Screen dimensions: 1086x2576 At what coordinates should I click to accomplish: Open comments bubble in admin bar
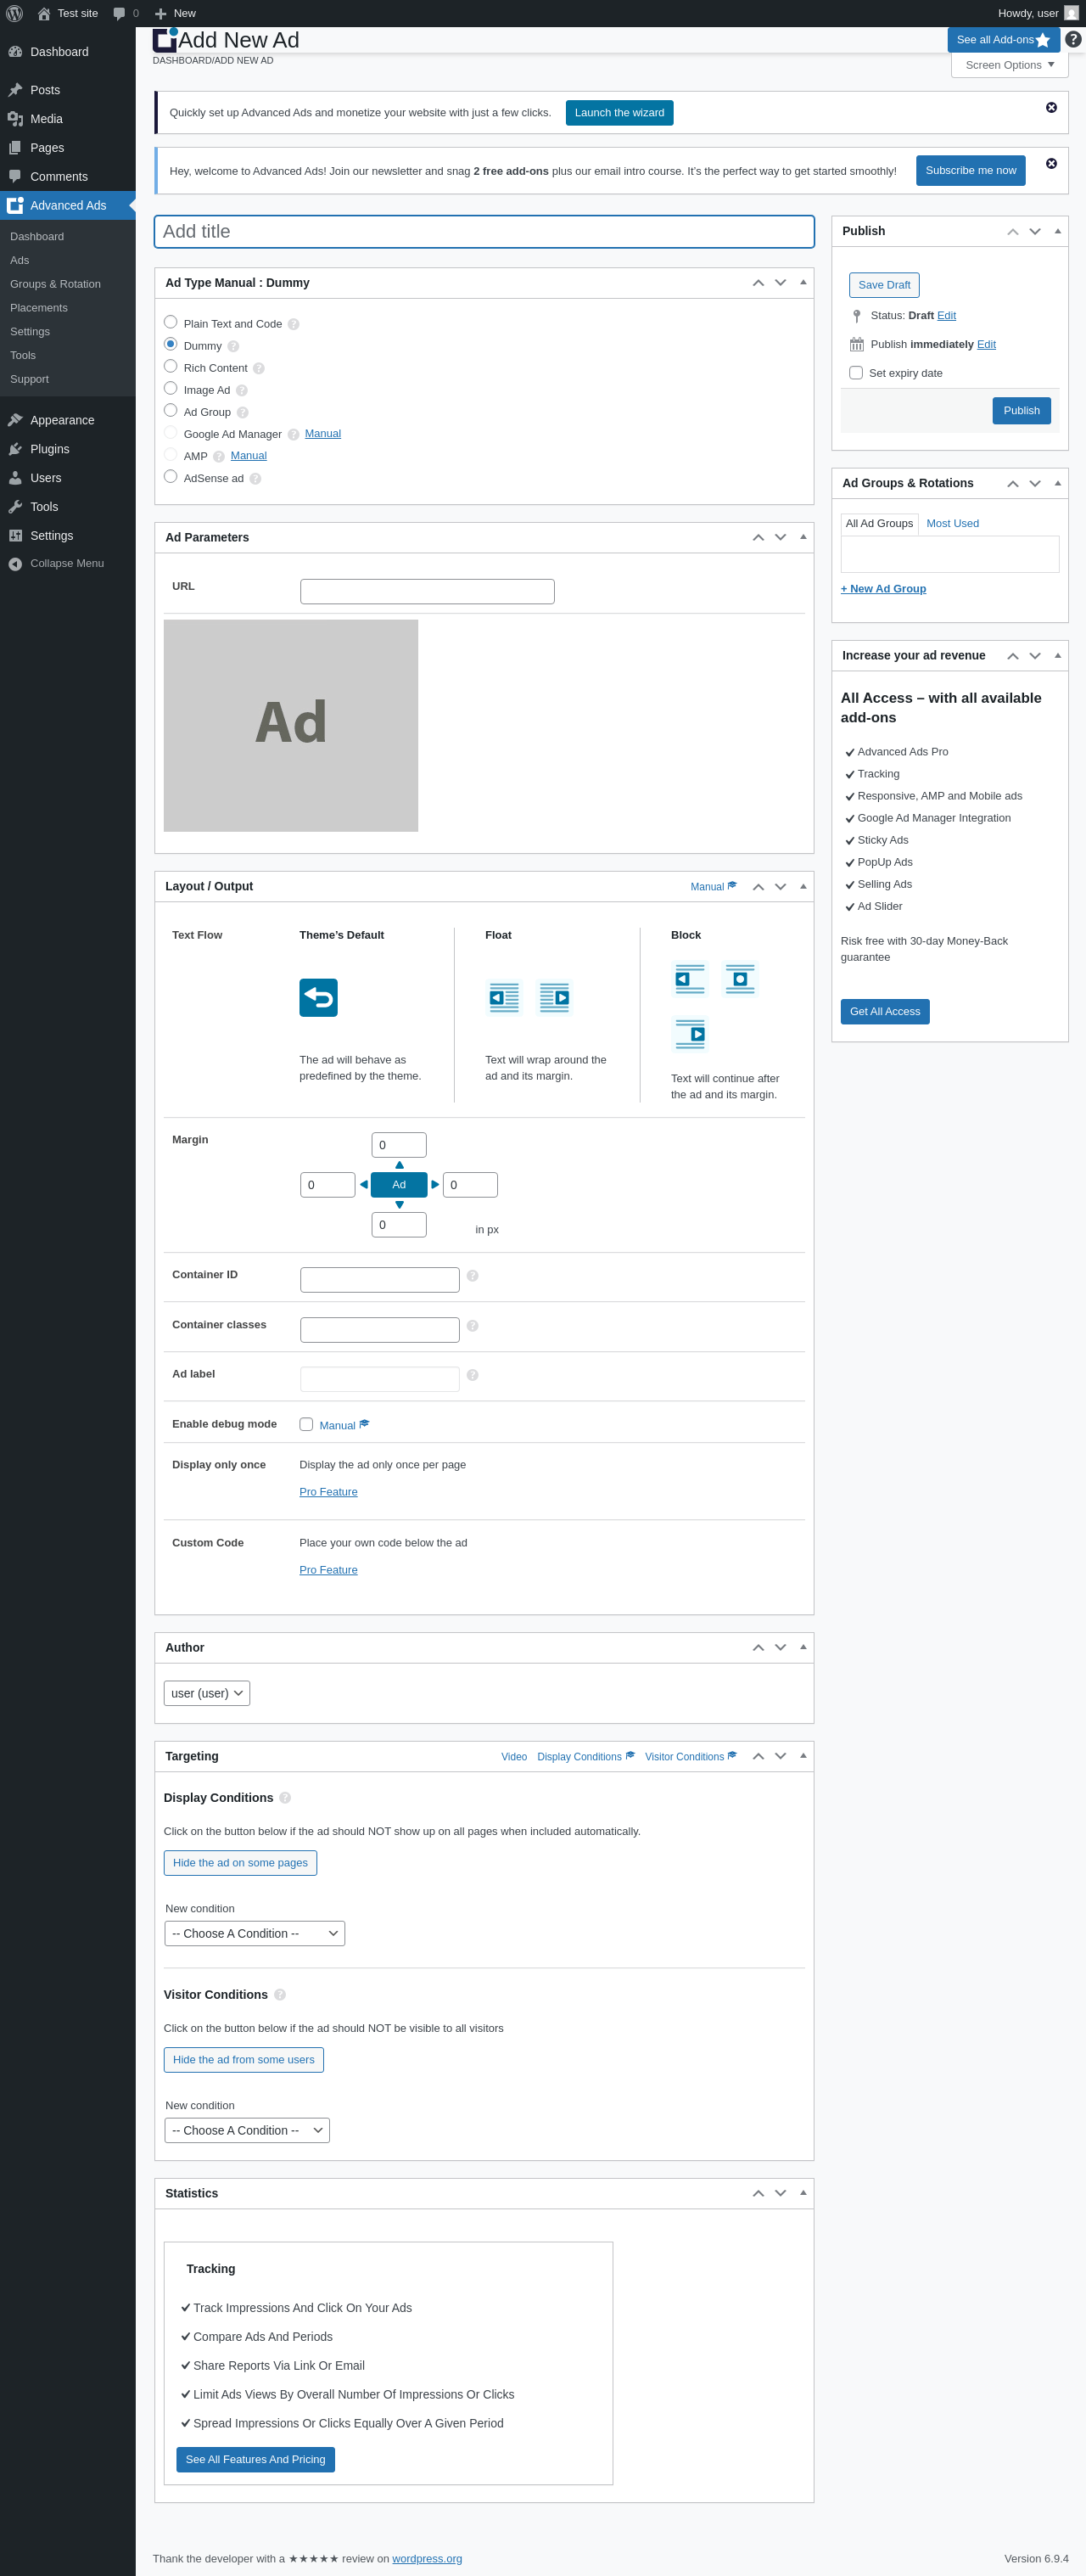point(125,13)
